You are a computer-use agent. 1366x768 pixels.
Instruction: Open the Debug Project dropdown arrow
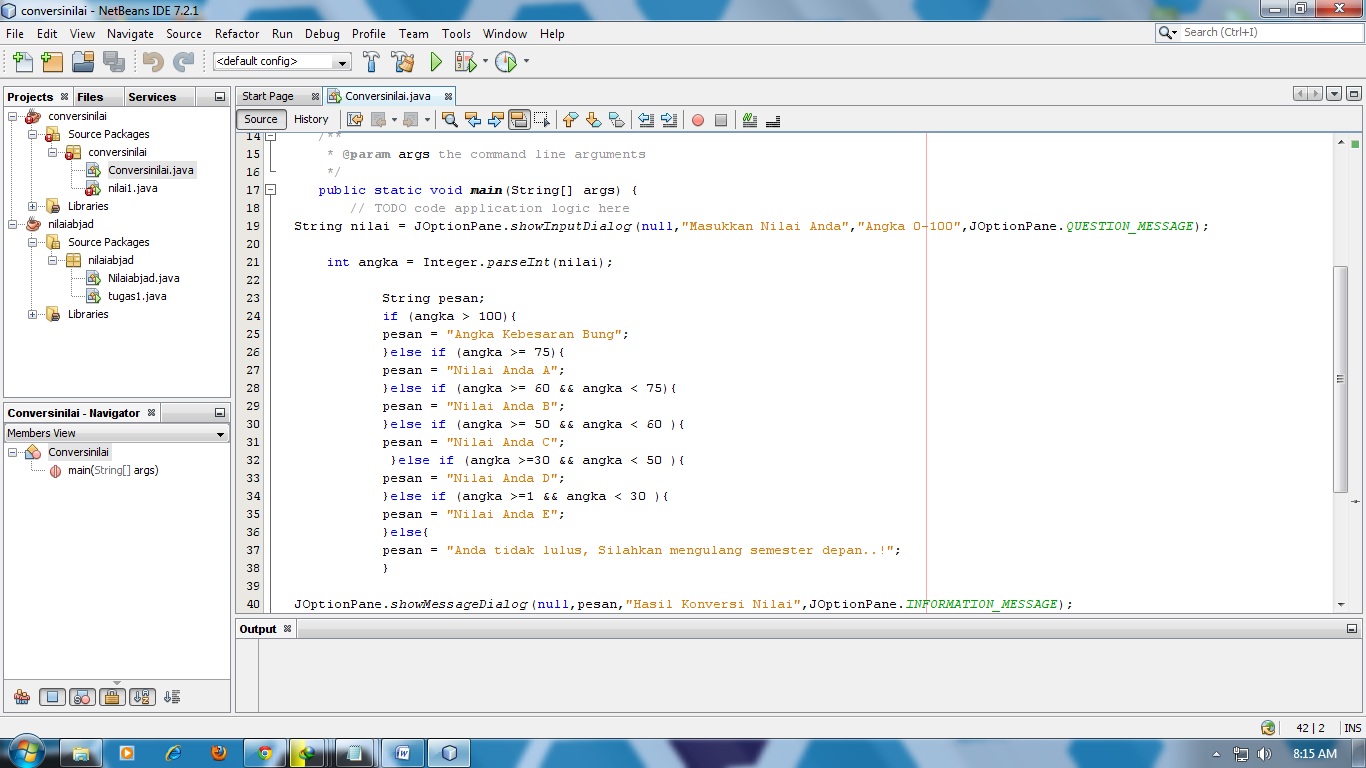point(485,62)
